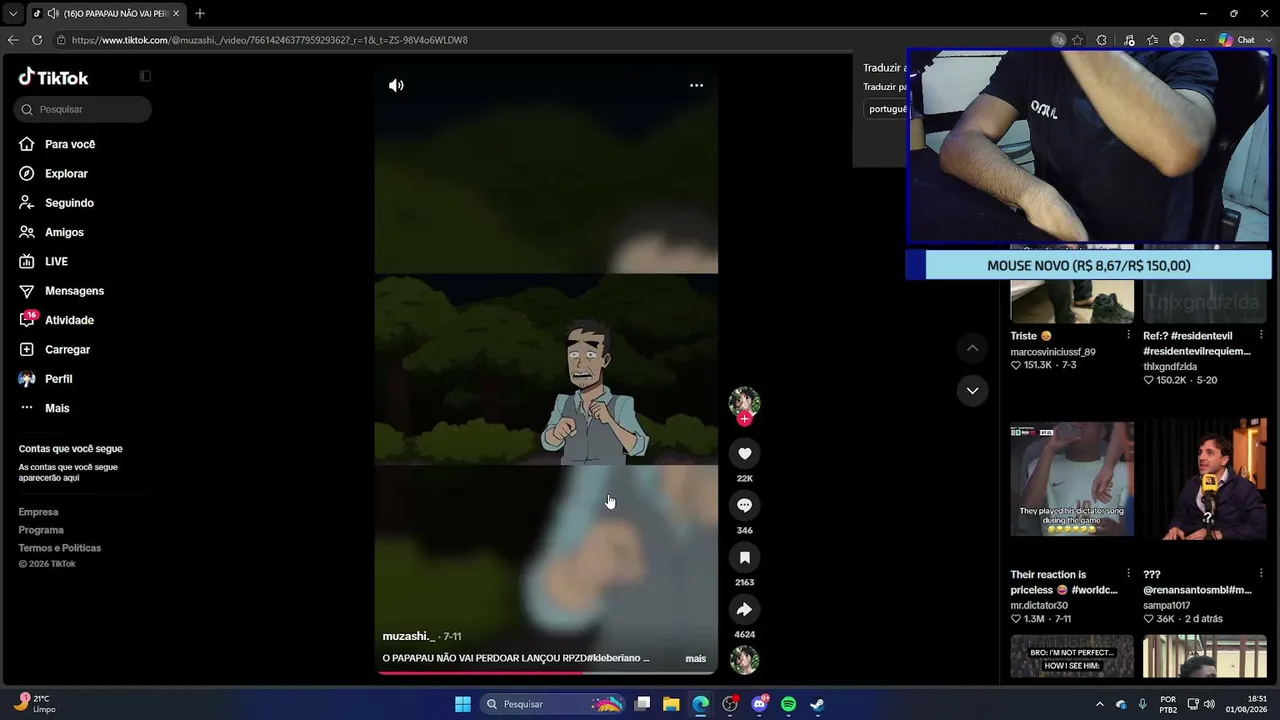Open the weather widget showing 21°C
This screenshot has height=720, width=1280.
tap(35, 704)
